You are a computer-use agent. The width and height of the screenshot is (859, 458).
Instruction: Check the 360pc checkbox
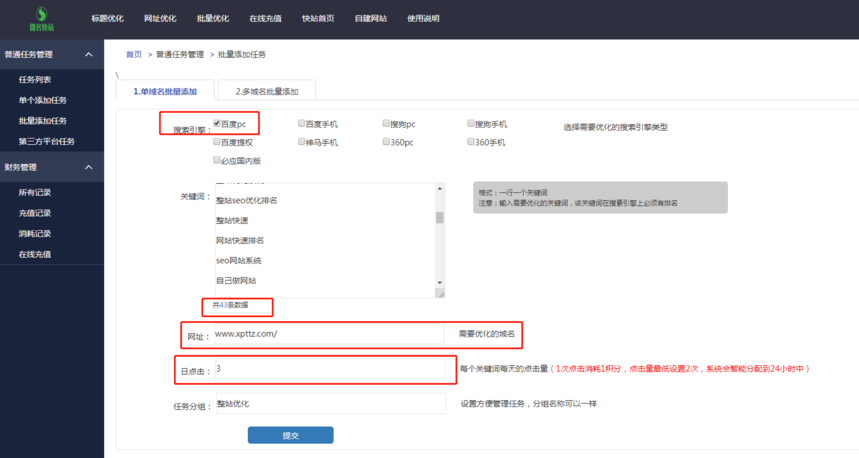point(386,141)
